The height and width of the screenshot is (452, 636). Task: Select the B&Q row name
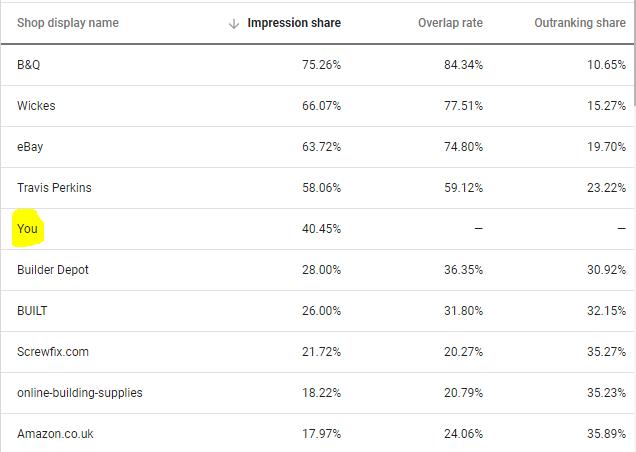[30, 65]
